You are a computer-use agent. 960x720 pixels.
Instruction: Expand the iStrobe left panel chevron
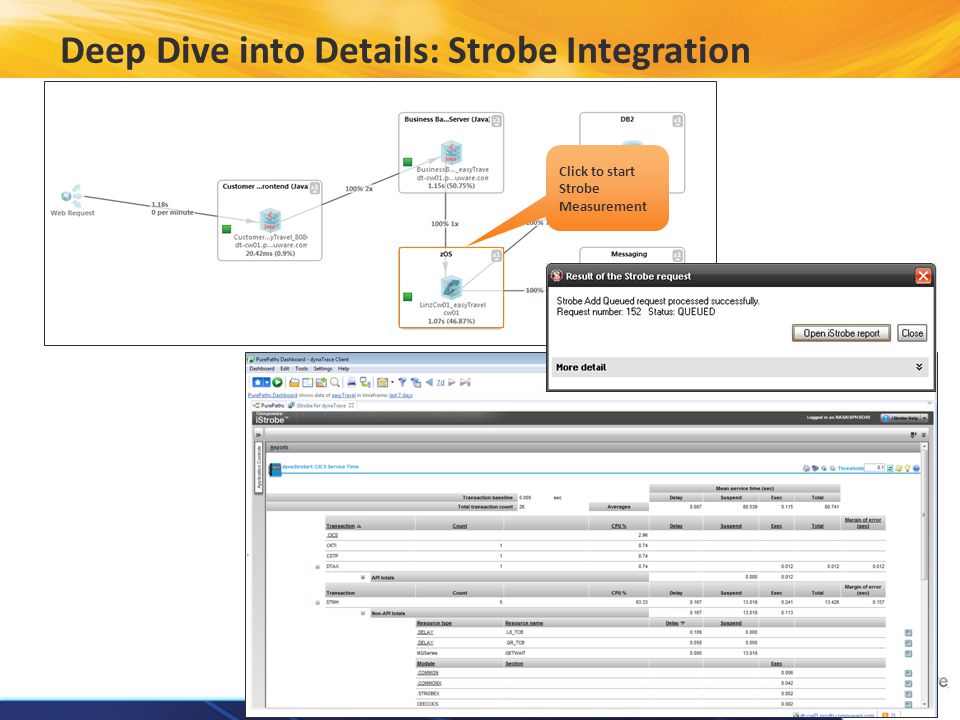(x=258, y=434)
